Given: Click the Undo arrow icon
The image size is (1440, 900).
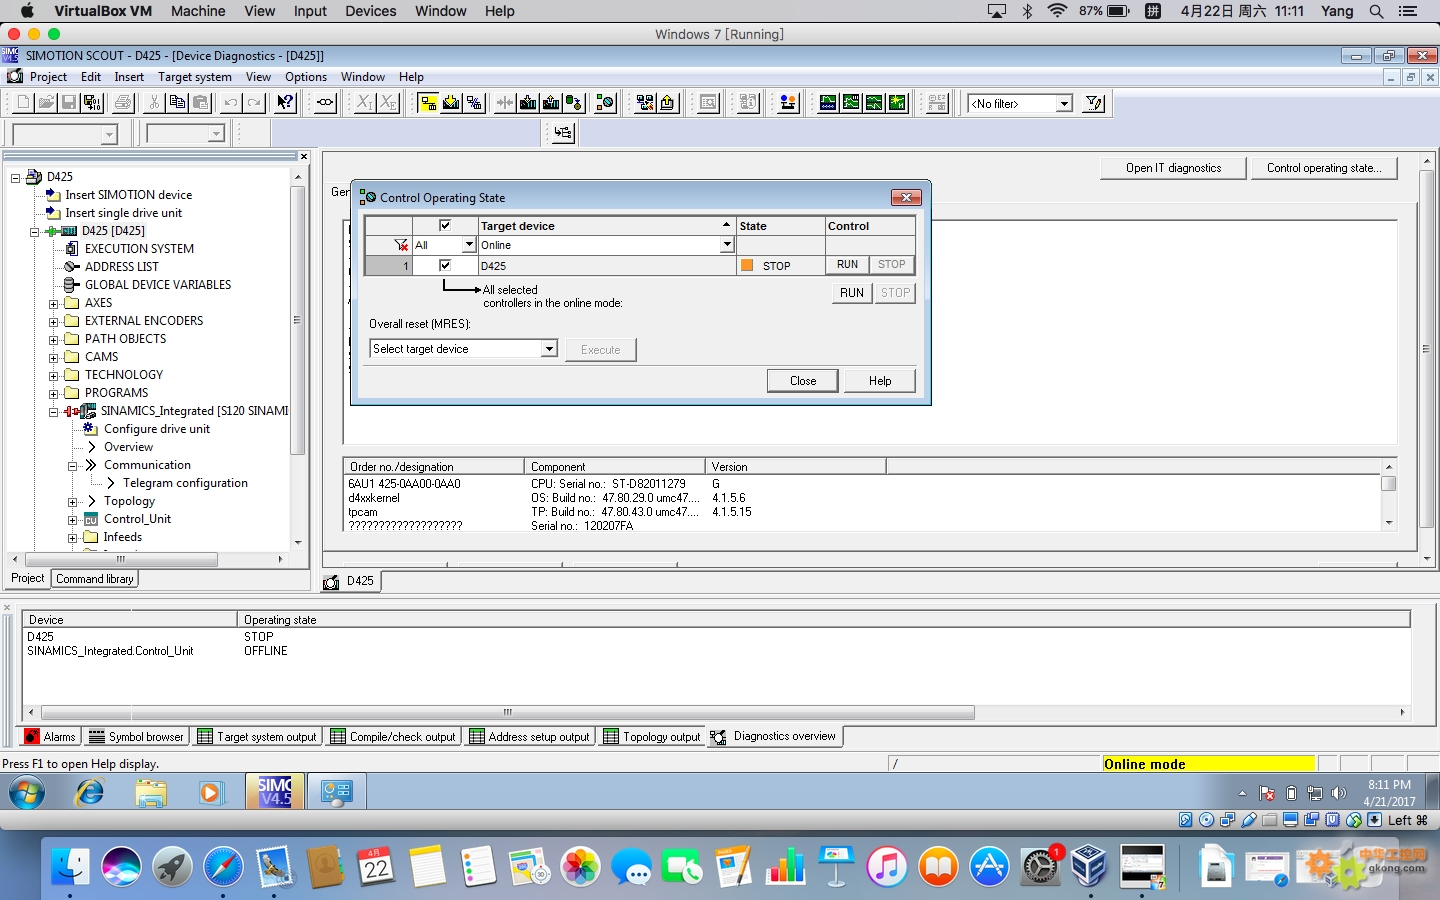Looking at the screenshot, I should tap(231, 103).
